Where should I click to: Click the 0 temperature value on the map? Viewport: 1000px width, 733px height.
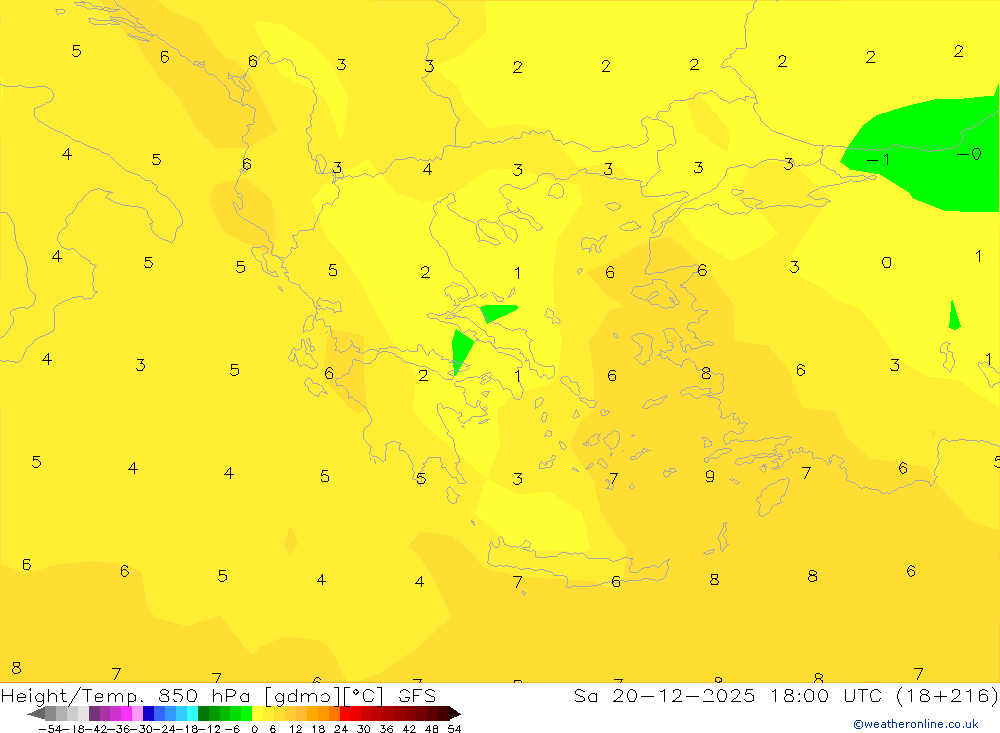[x=886, y=262]
